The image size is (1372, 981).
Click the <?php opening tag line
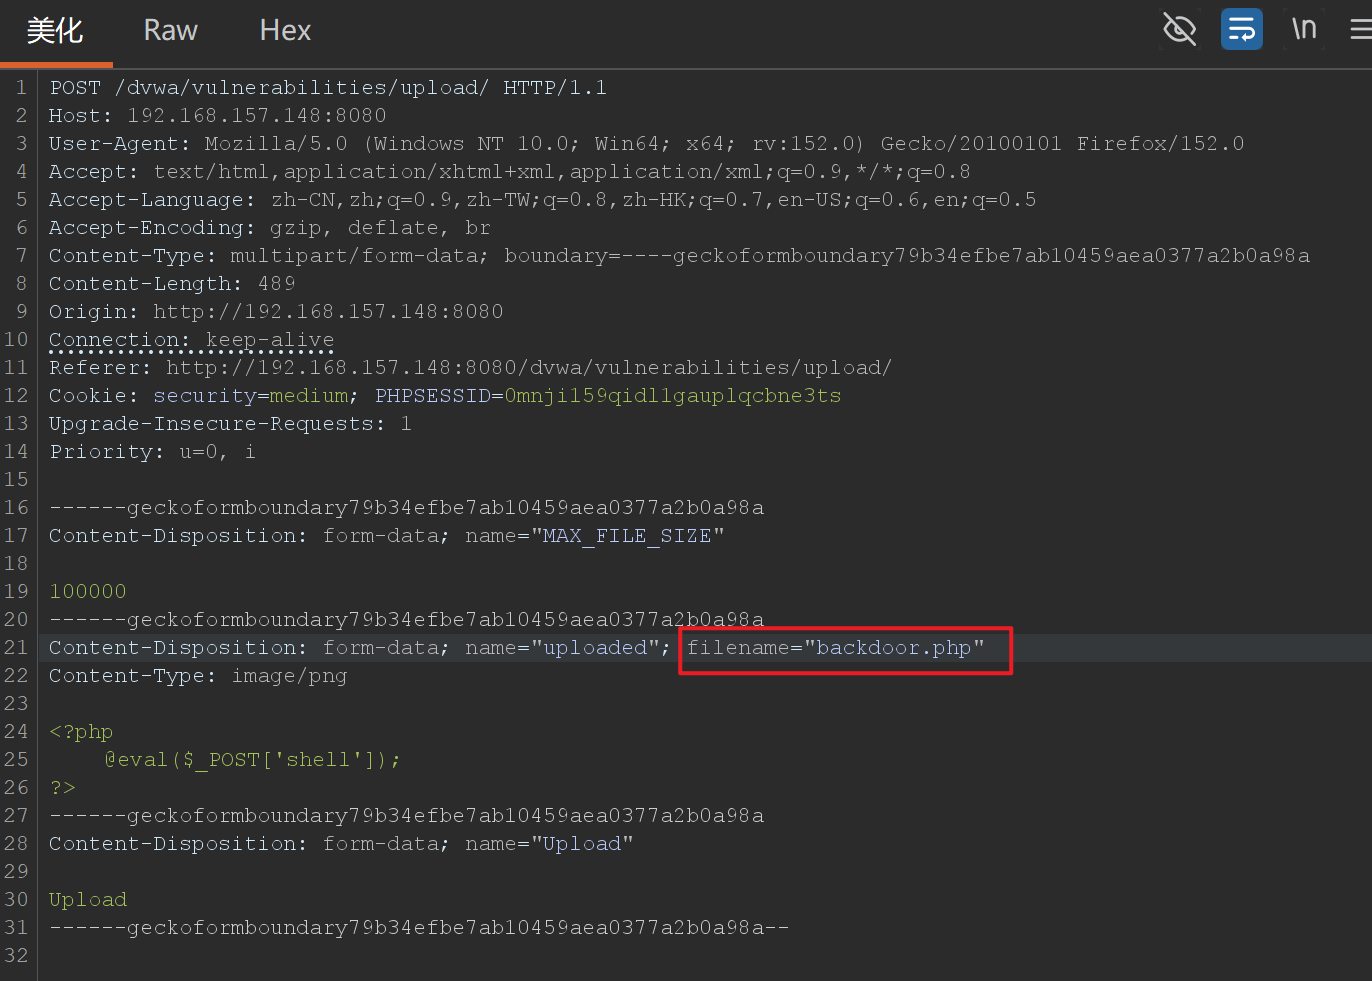pos(81,732)
